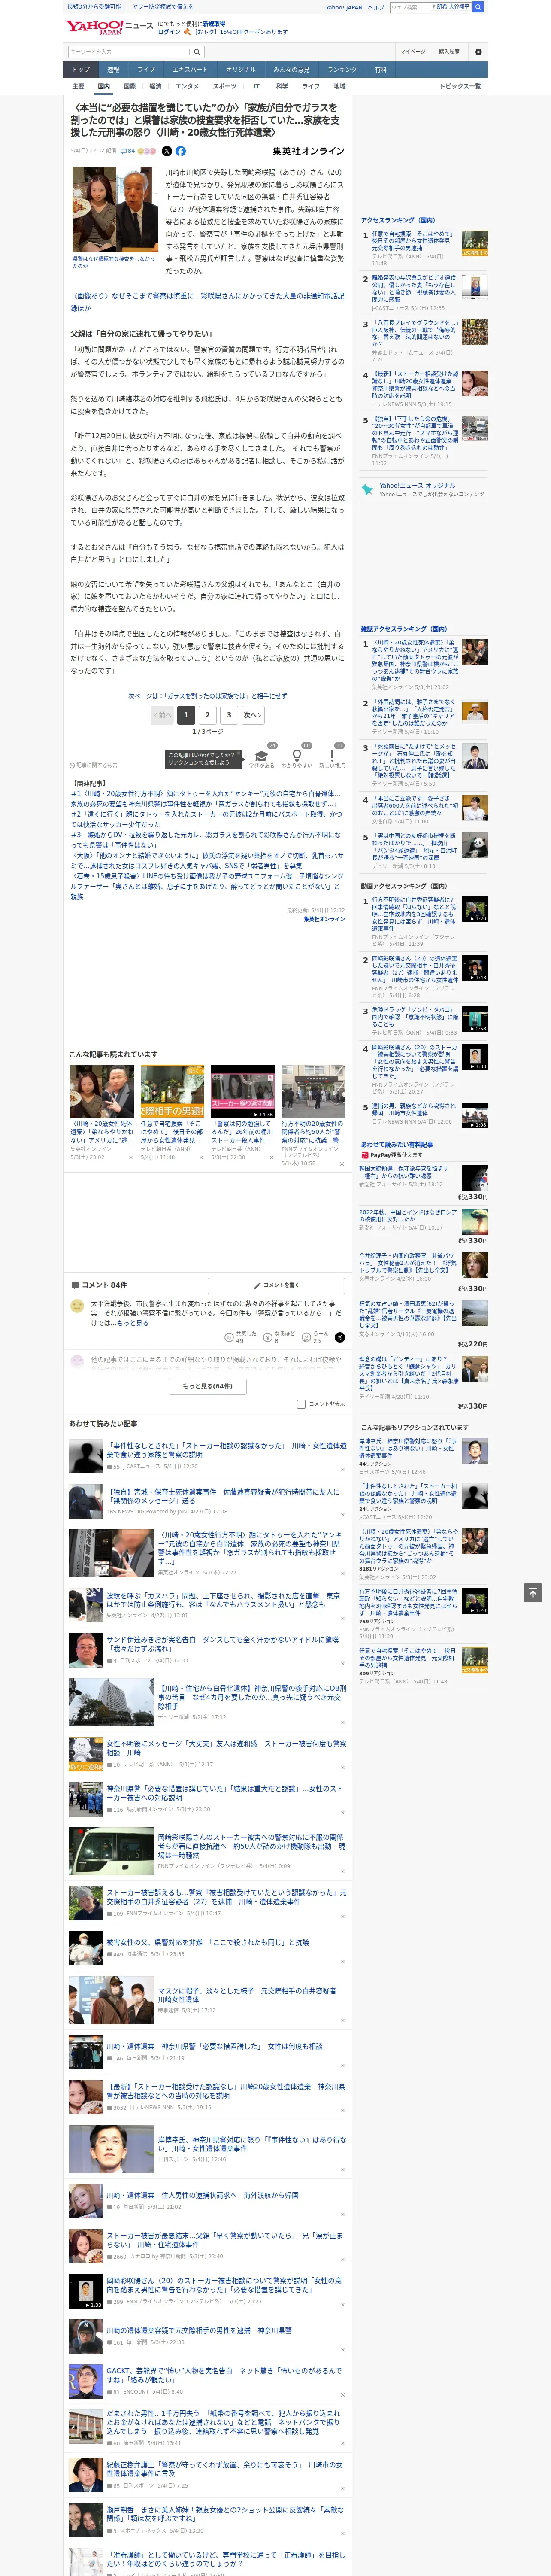Select the ランキング navigation tab

pos(342,70)
